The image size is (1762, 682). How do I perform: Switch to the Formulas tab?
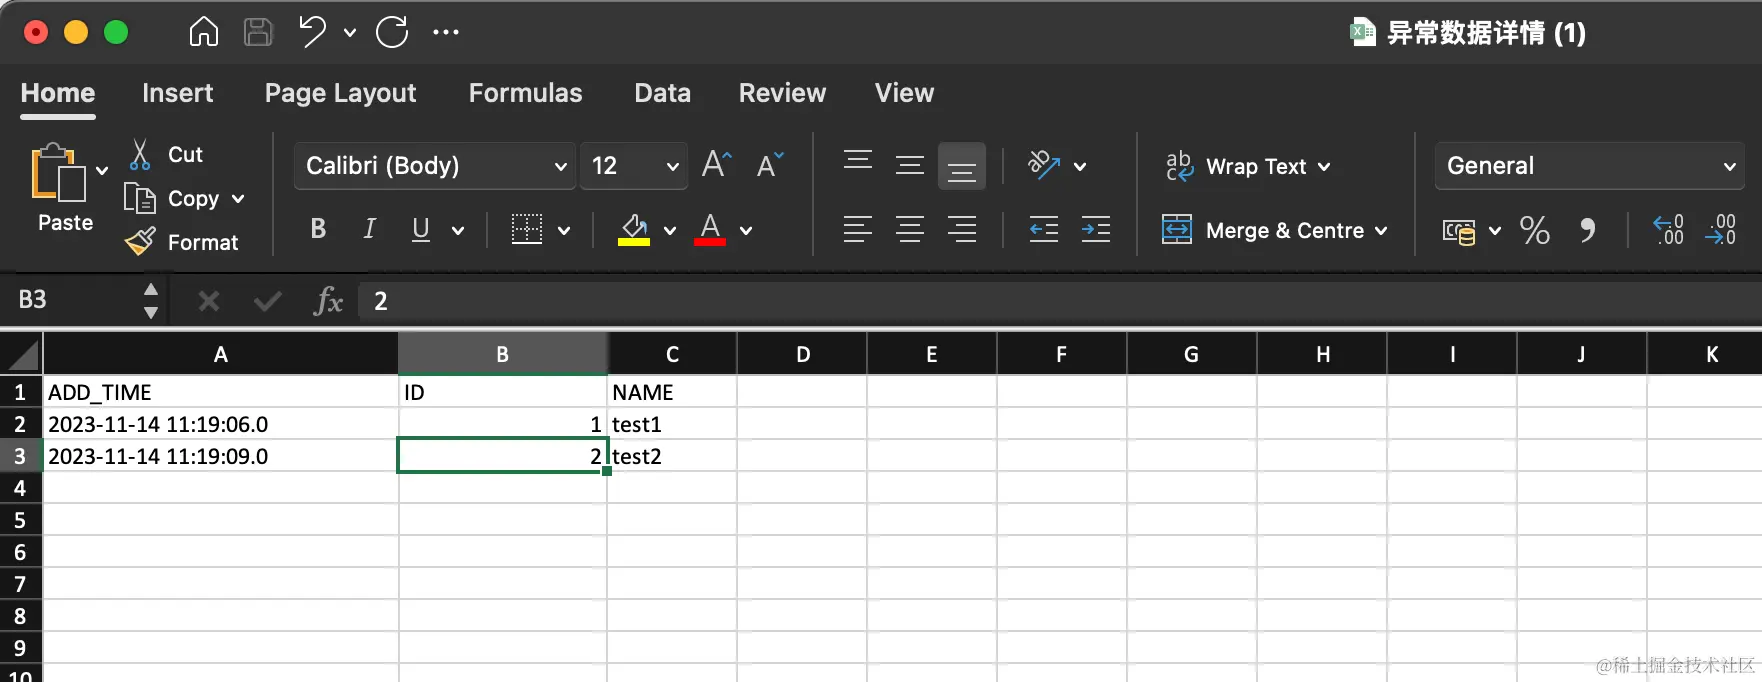pos(525,93)
